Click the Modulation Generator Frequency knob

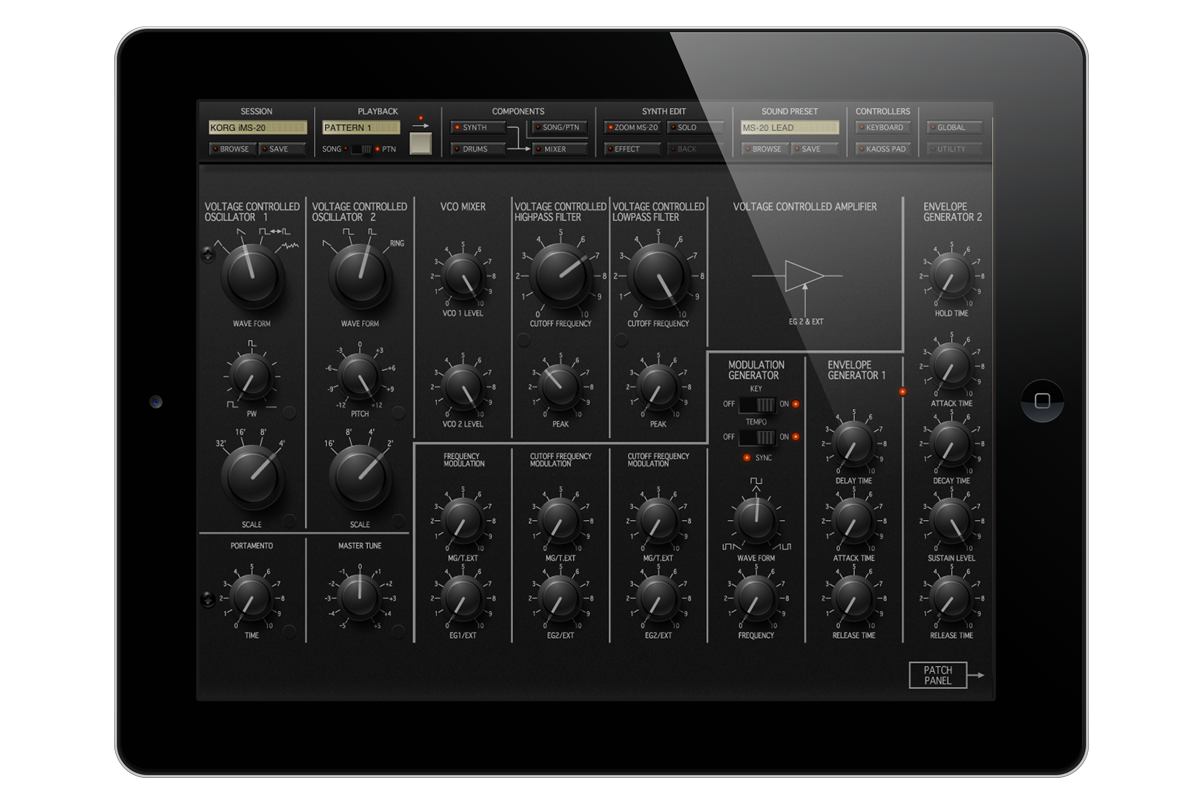point(756,597)
